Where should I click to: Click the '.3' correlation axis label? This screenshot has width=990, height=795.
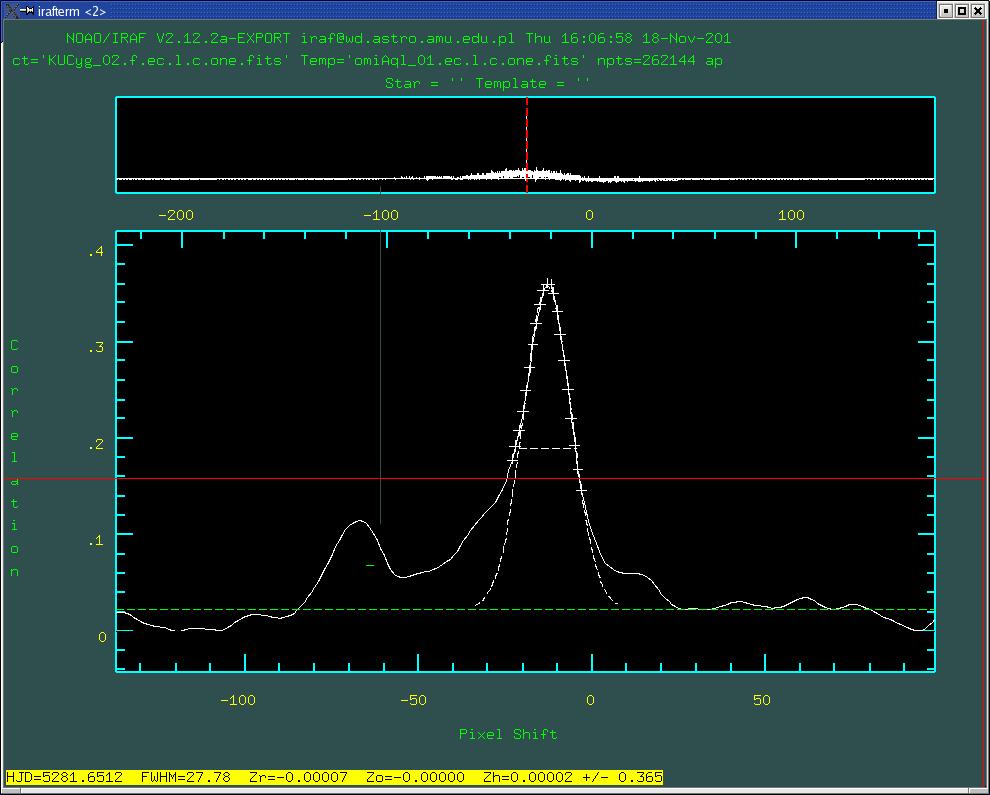coord(96,347)
